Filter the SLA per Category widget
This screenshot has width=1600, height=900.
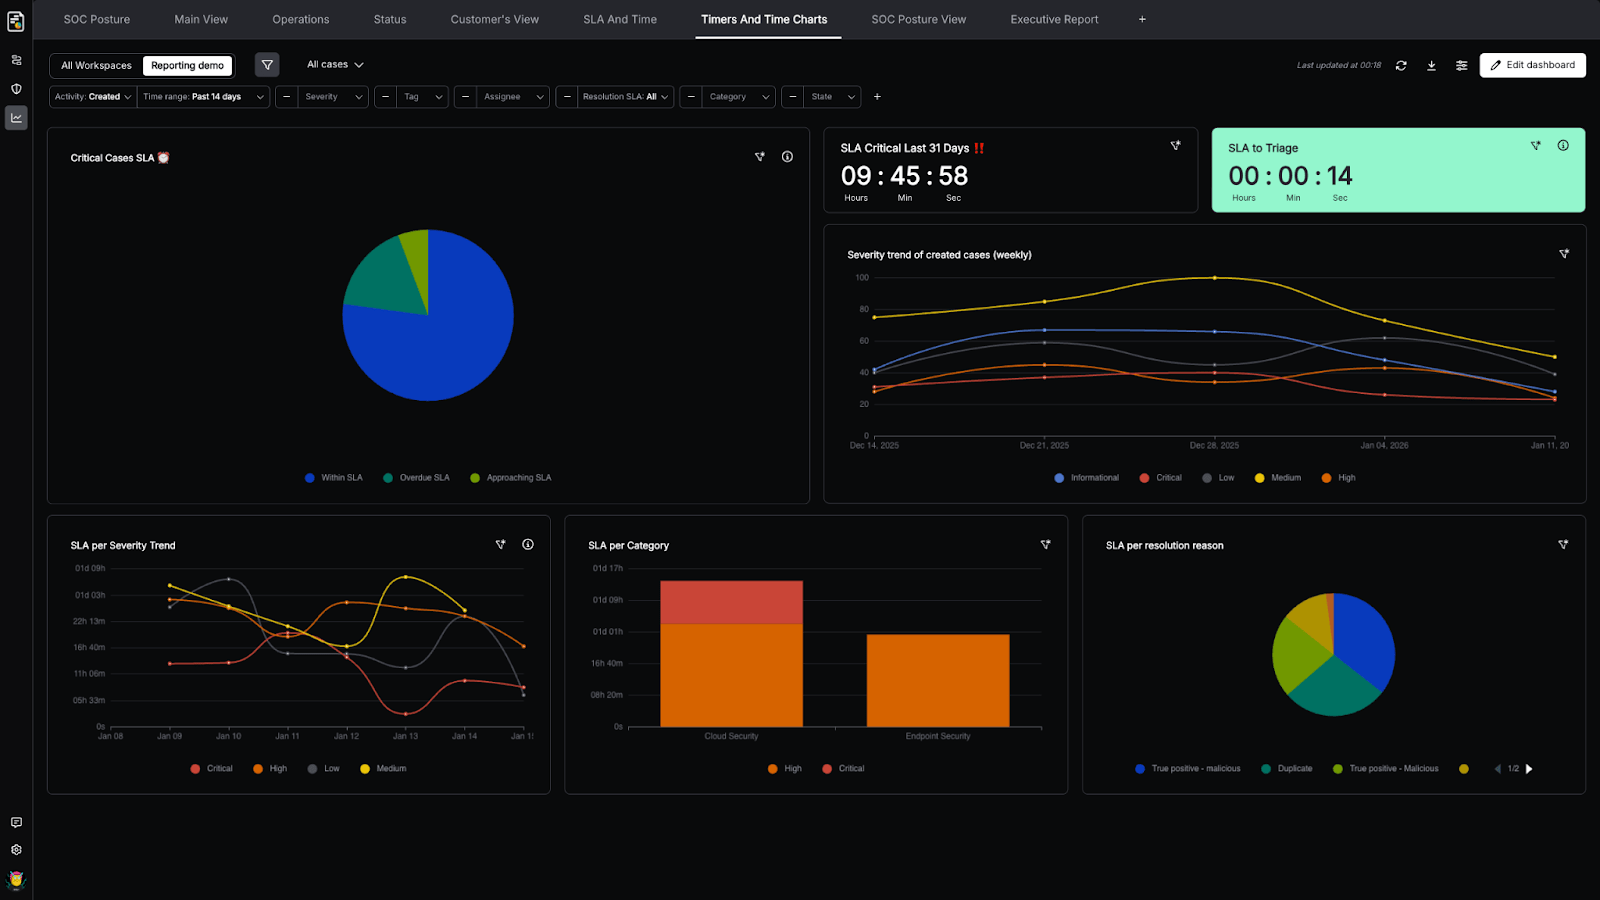point(1045,545)
